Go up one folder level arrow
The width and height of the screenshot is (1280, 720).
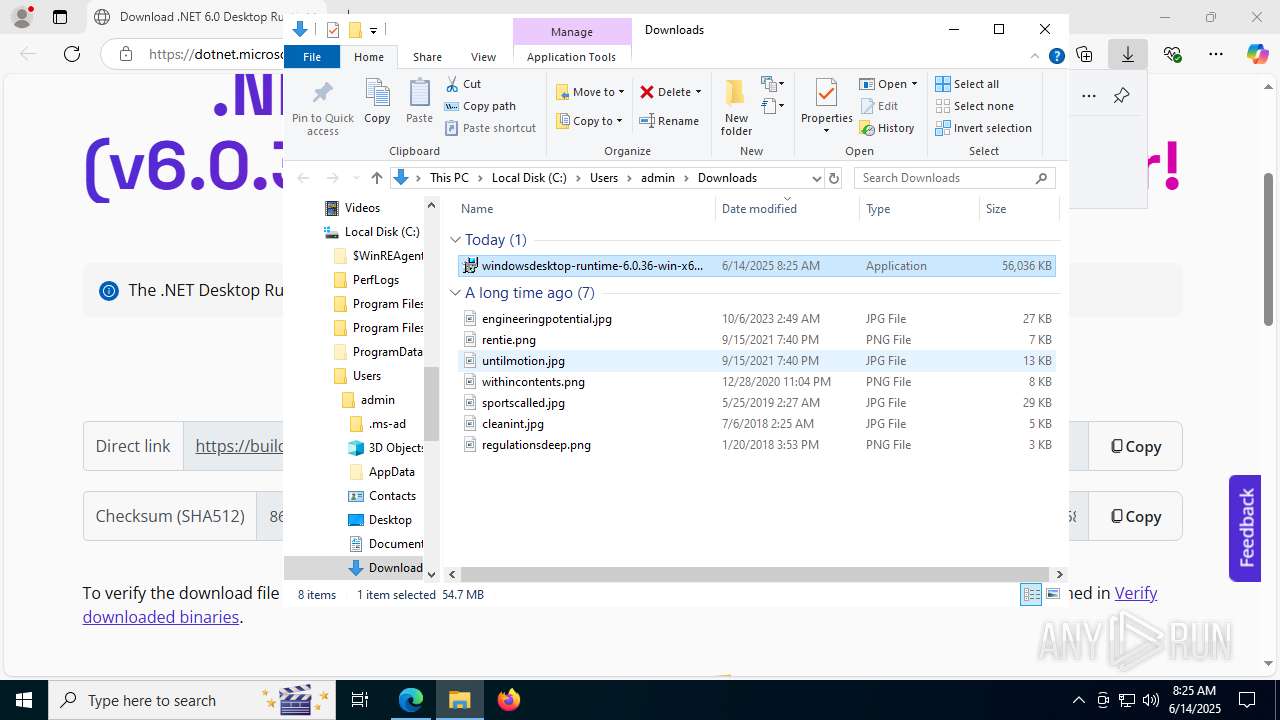(x=376, y=178)
